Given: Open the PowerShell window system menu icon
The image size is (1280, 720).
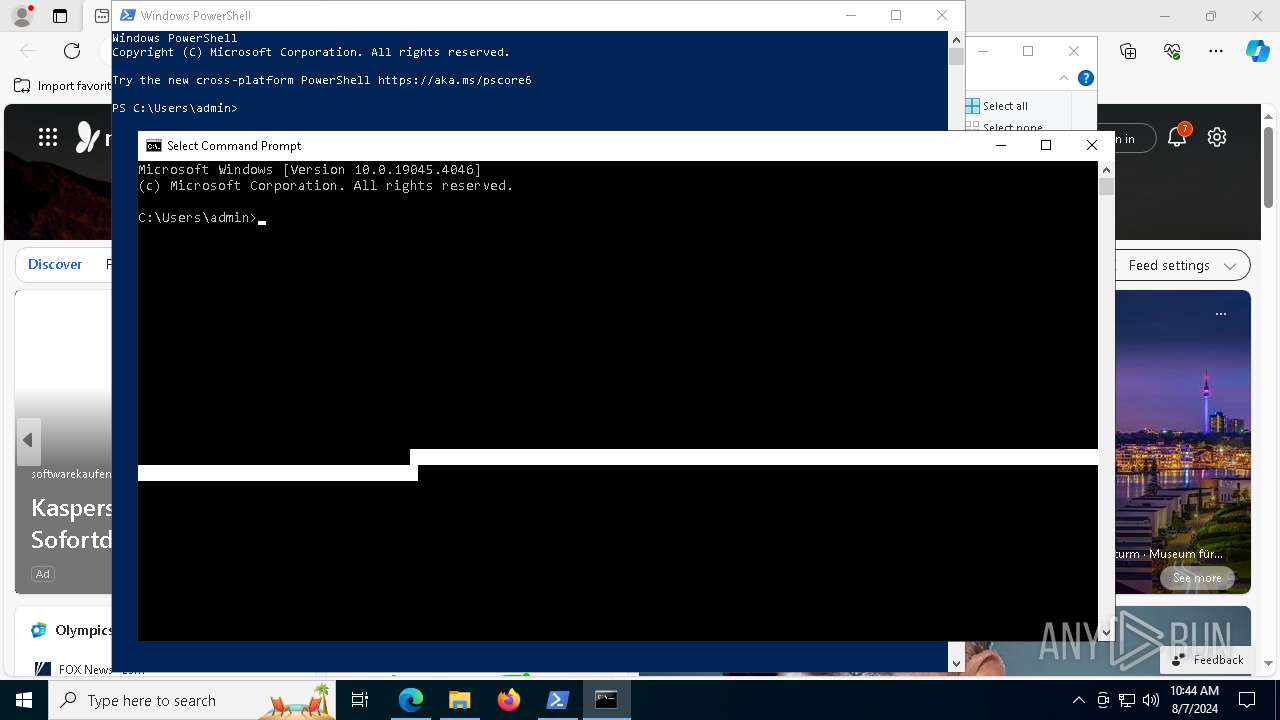Looking at the screenshot, I should tap(128, 15).
